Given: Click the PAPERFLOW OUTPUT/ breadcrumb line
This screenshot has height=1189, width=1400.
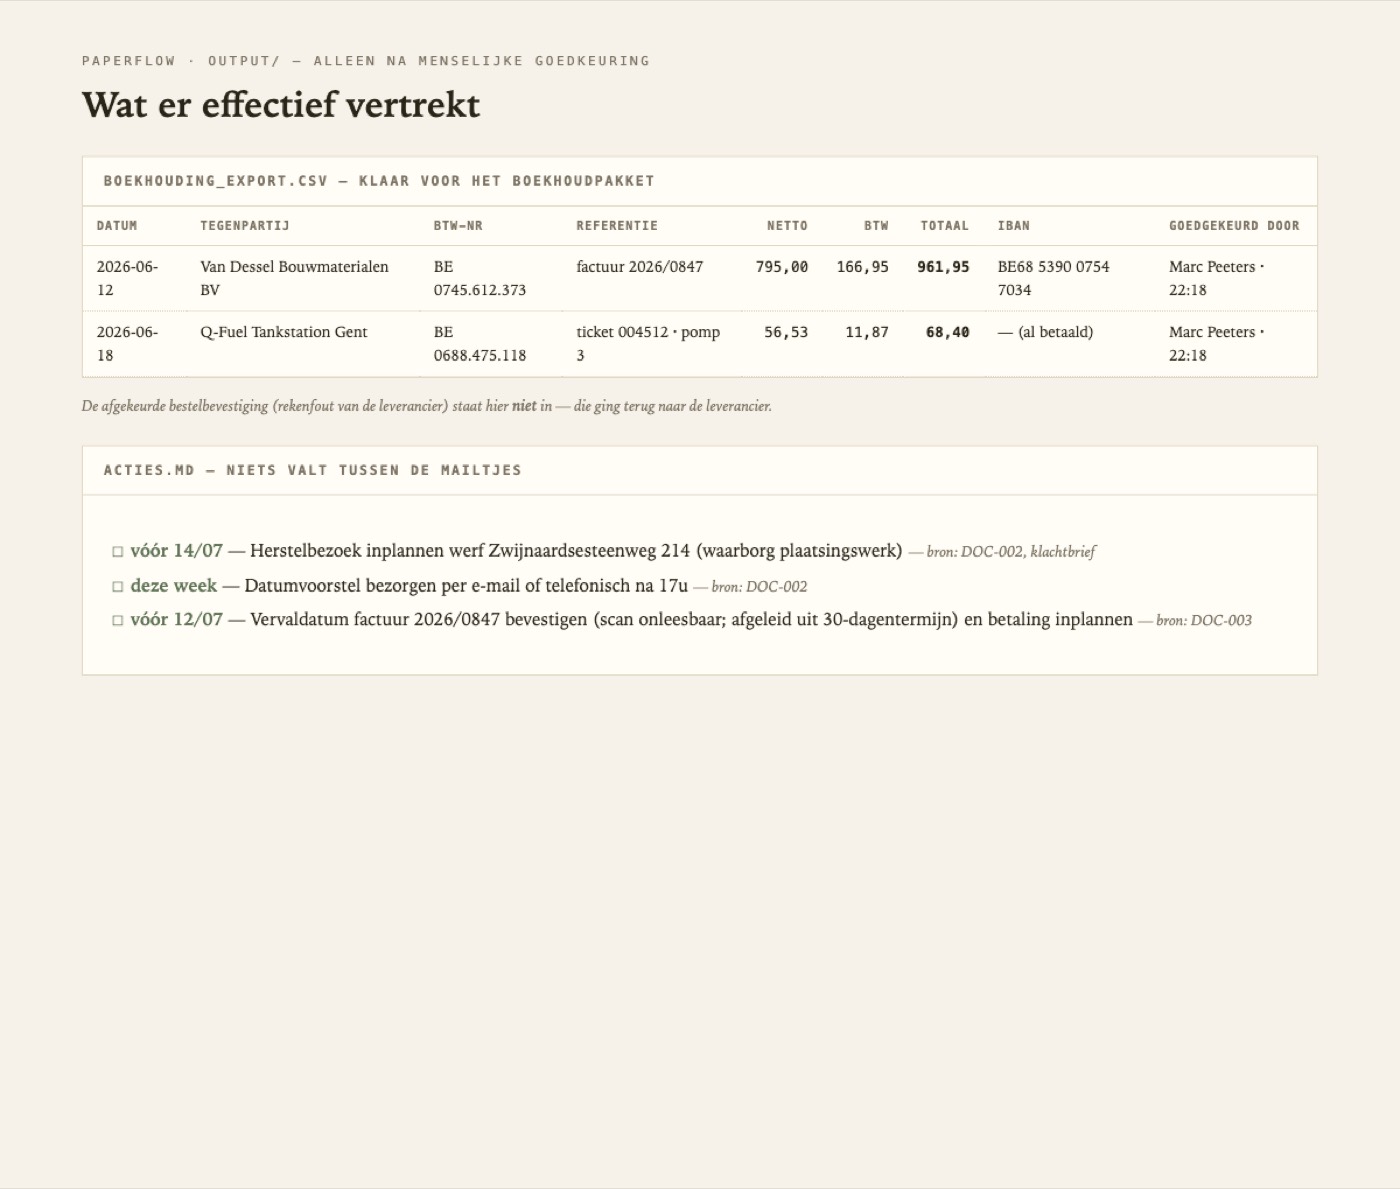Looking at the screenshot, I should pyautogui.click(x=366, y=61).
